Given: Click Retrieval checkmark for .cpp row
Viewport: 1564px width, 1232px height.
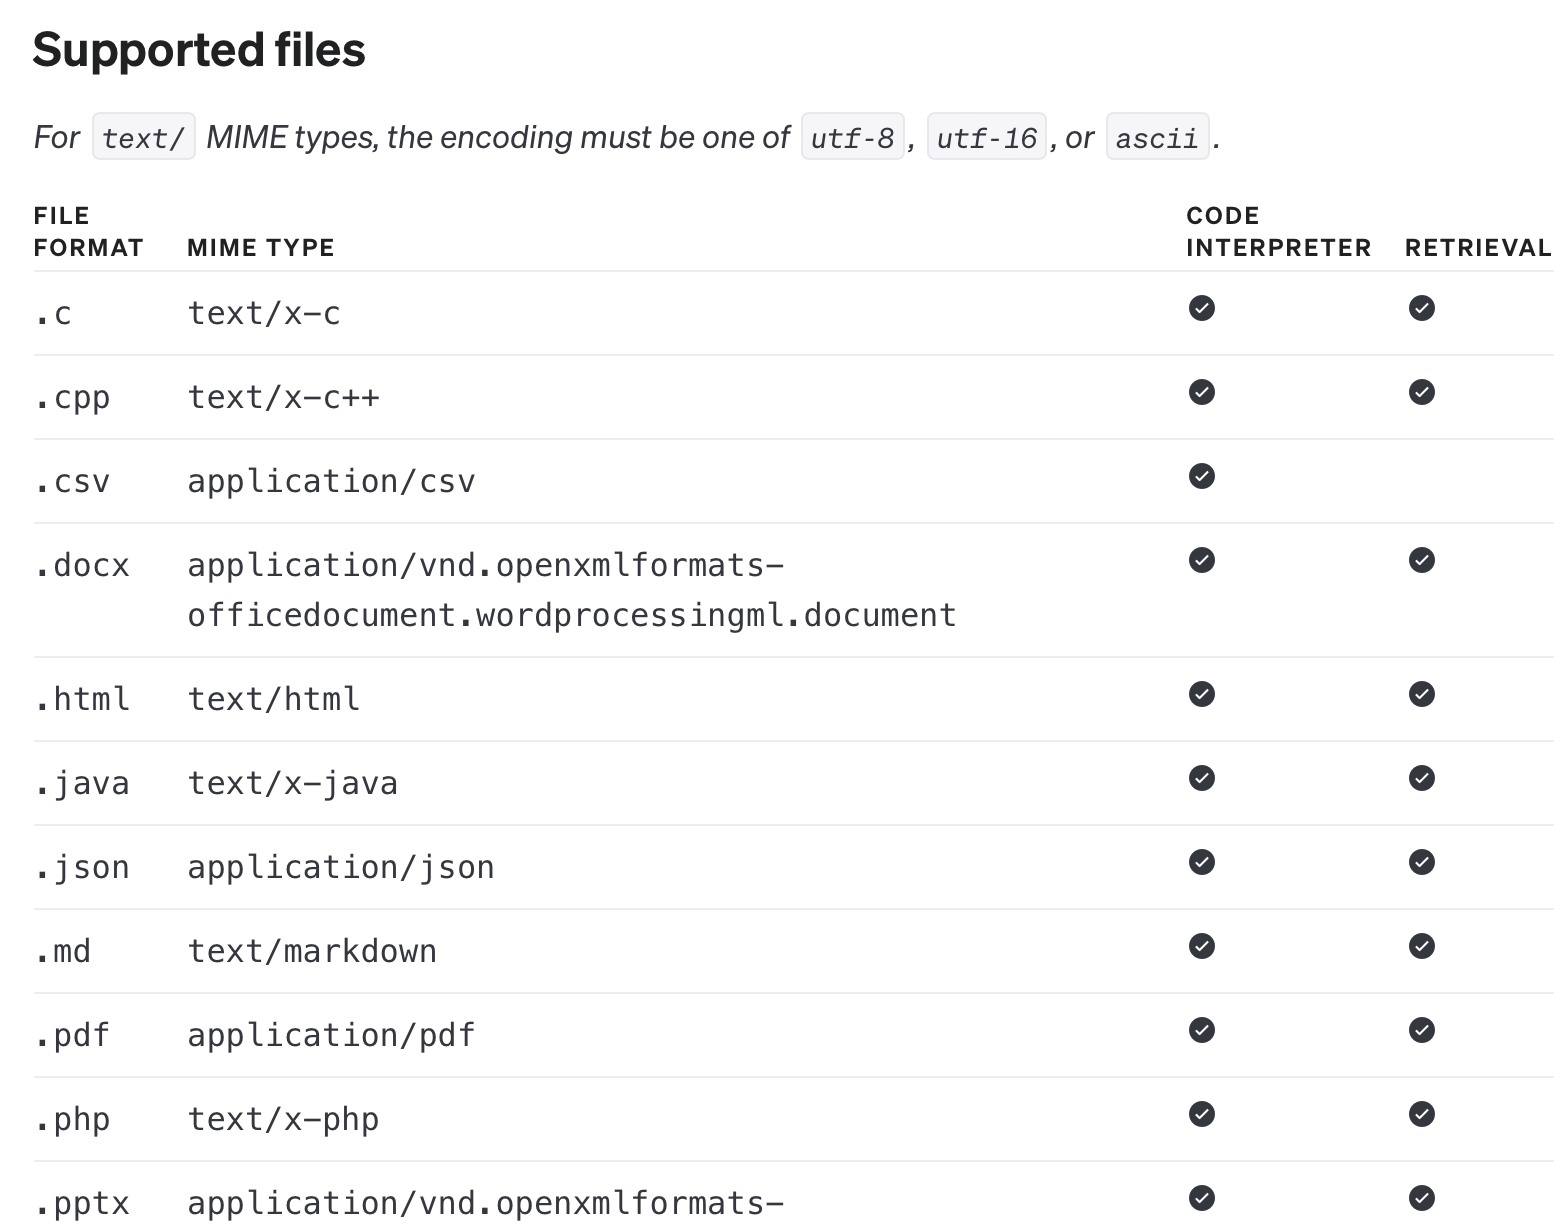Looking at the screenshot, I should 1421,392.
